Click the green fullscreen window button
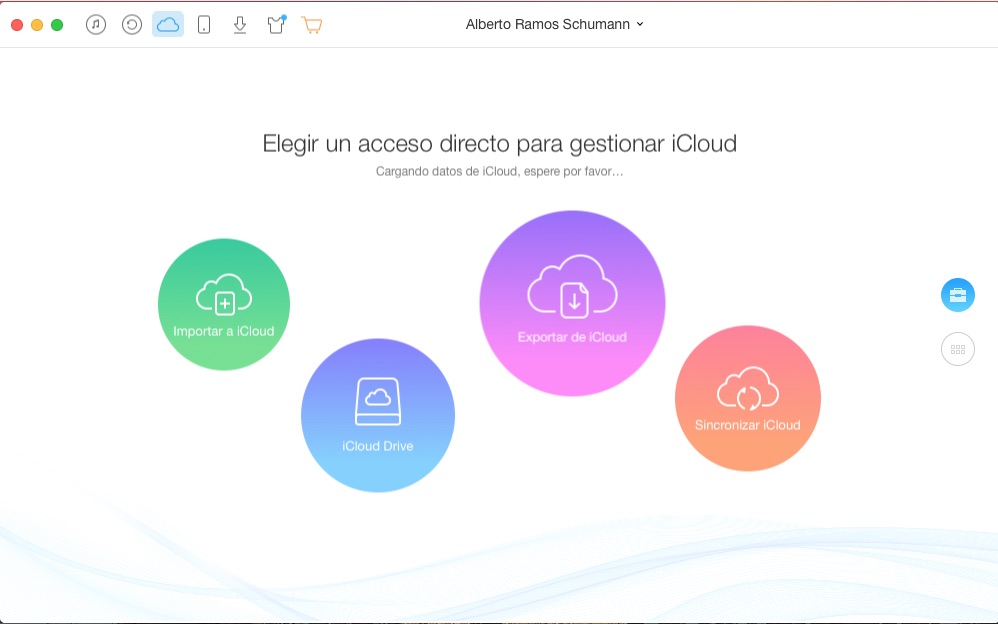998x624 pixels. [x=57, y=25]
